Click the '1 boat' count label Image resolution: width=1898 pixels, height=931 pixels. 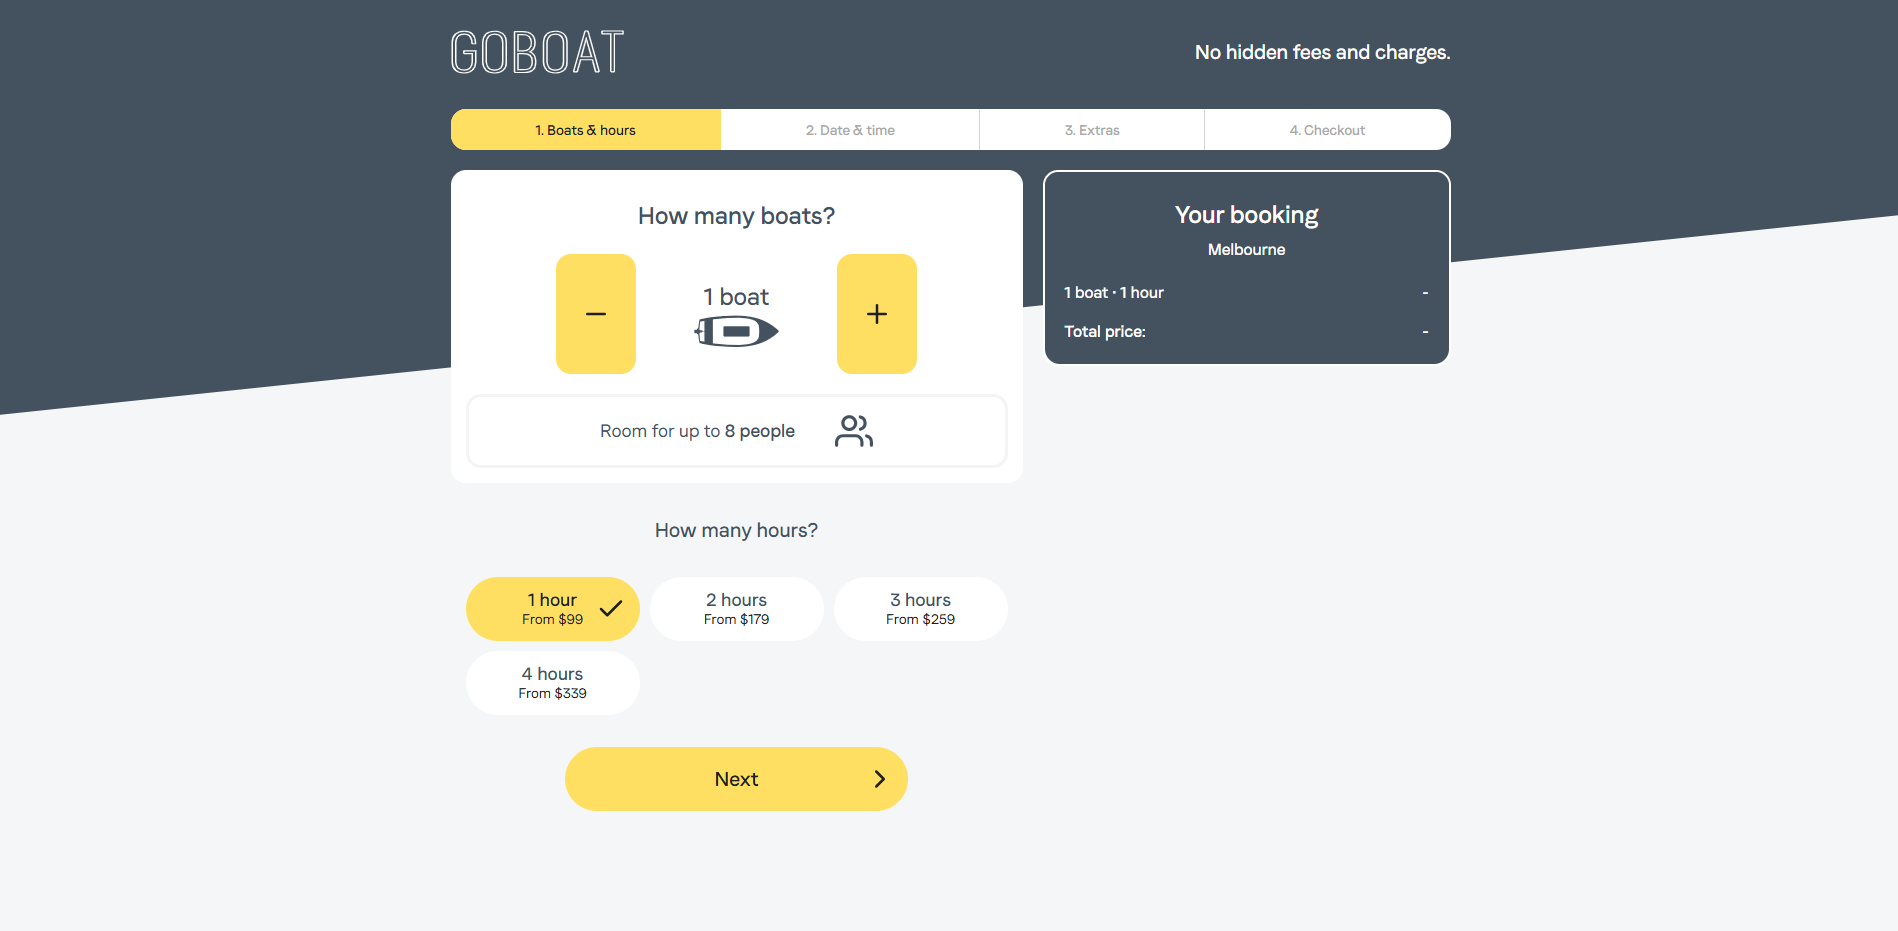tap(737, 297)
